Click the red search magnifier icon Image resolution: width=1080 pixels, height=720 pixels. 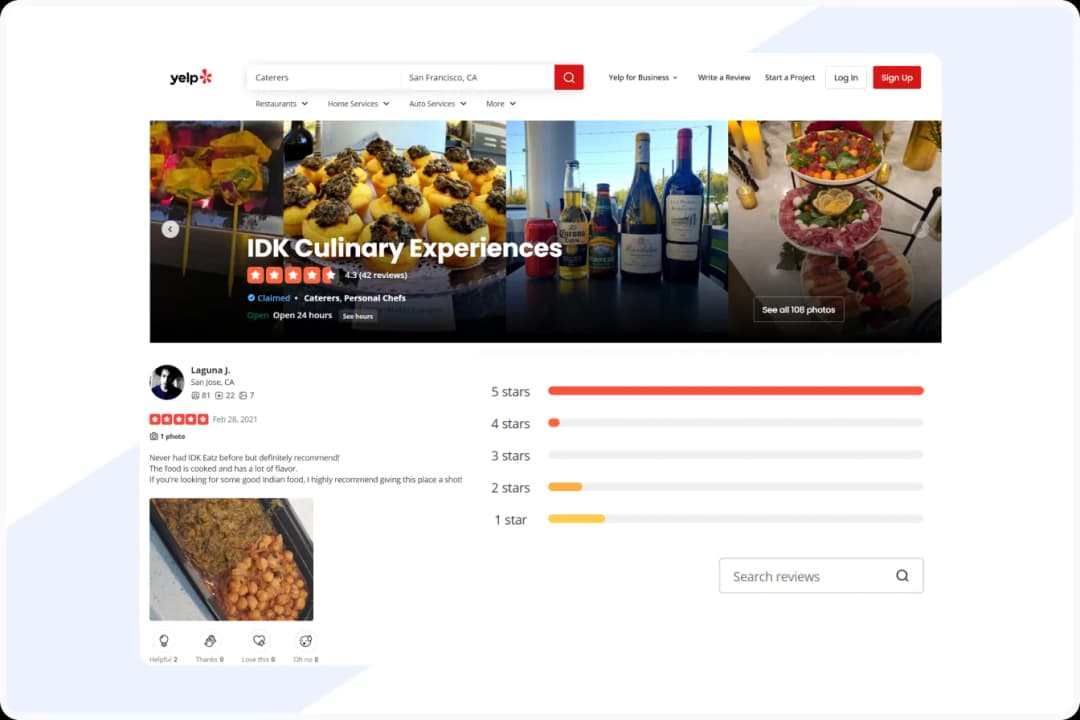pos(568,77)
